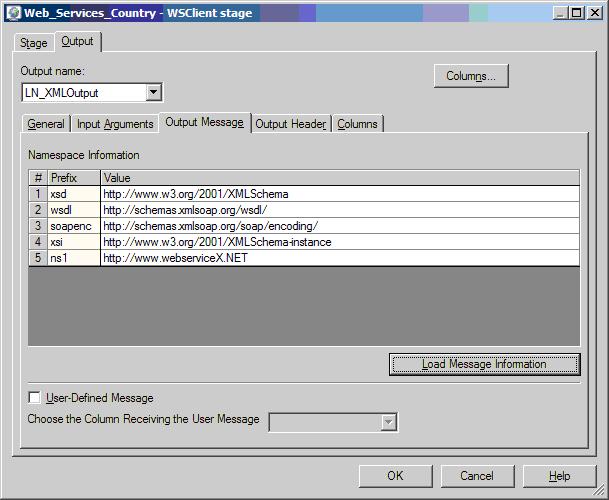Screen dimensions: 609x500
Task: Click the Columns... button
Action: click(x=471, y=76)
